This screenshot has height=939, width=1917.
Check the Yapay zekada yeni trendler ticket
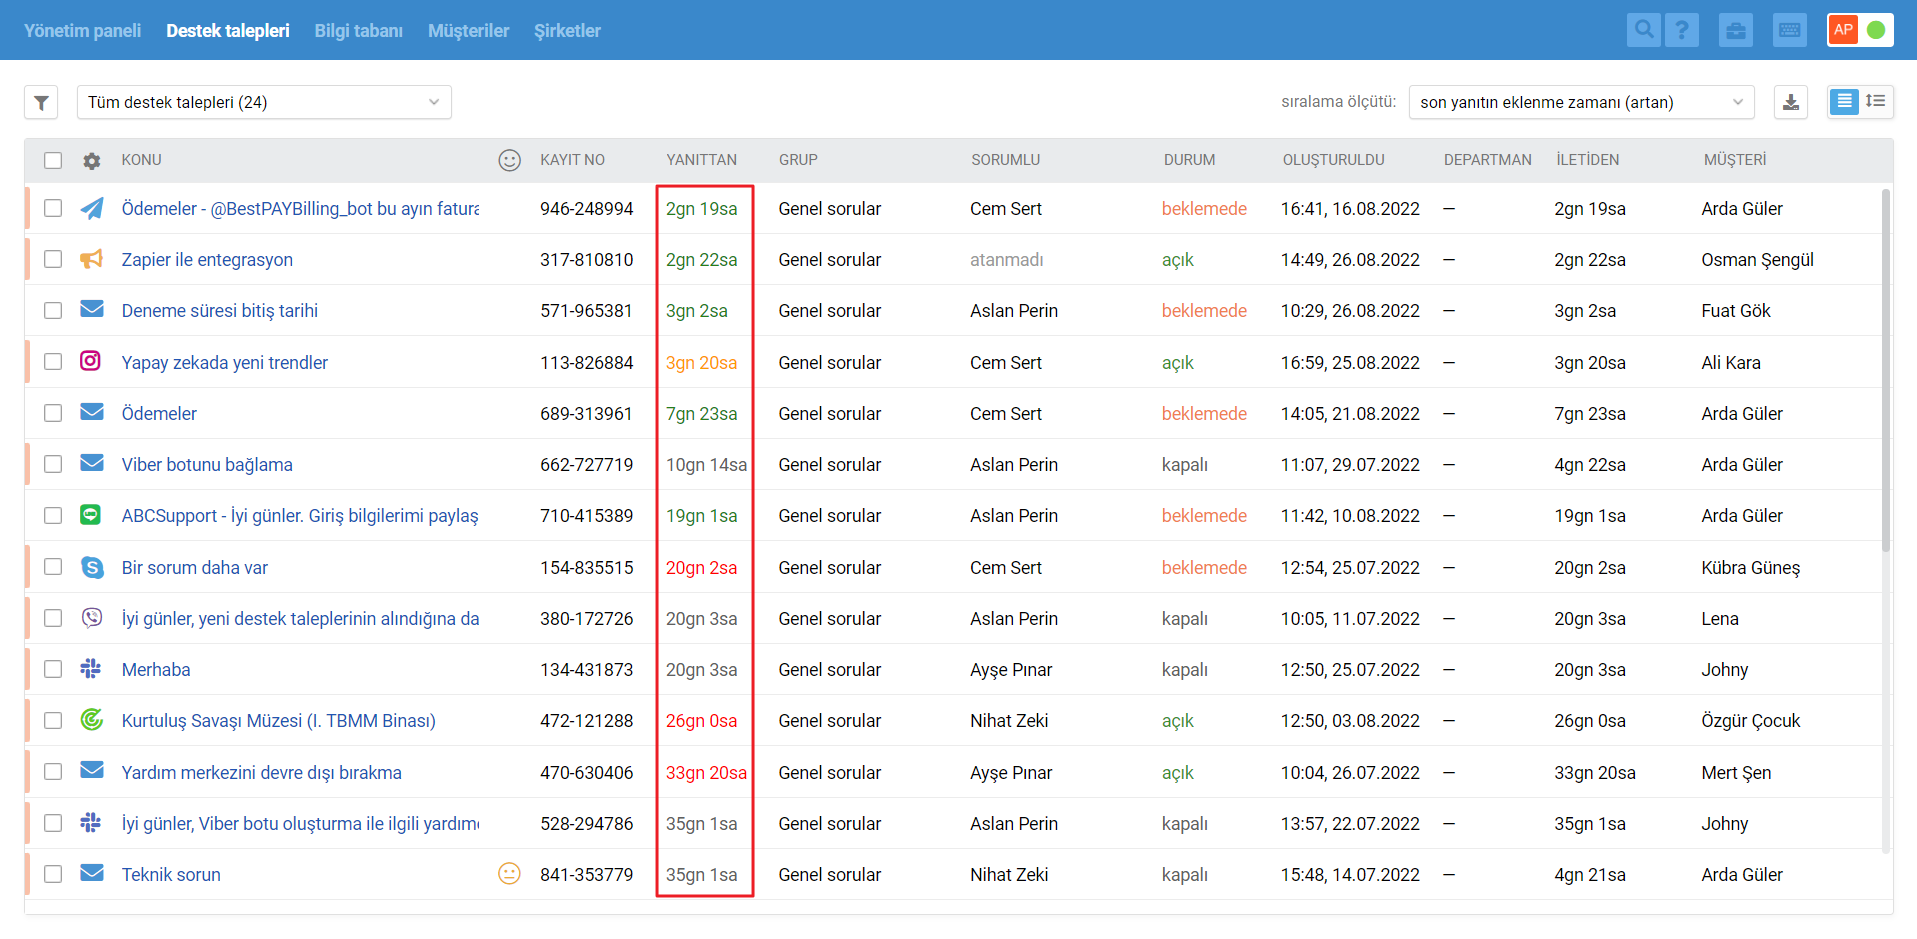53,361
